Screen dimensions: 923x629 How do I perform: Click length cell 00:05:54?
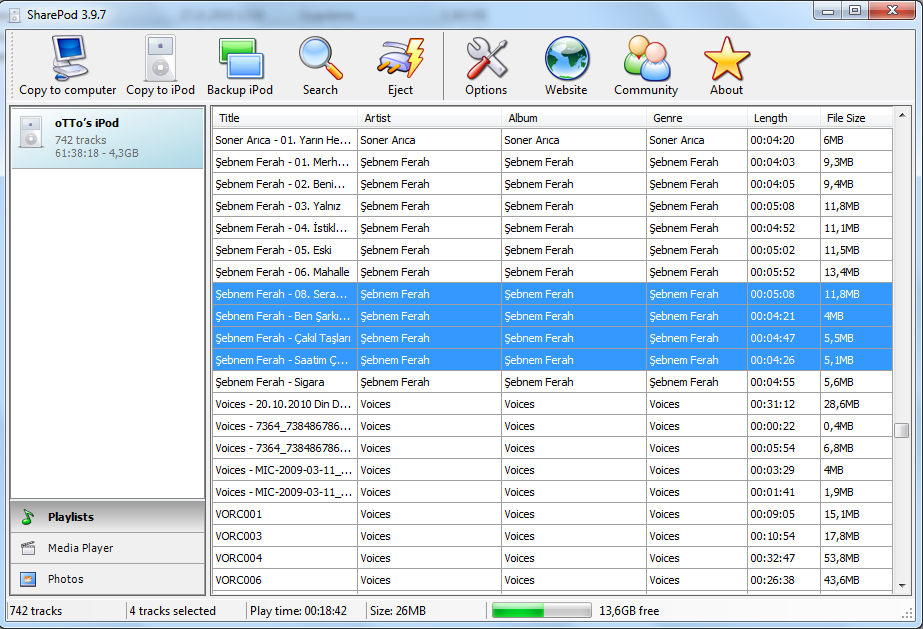pos(783,448)
